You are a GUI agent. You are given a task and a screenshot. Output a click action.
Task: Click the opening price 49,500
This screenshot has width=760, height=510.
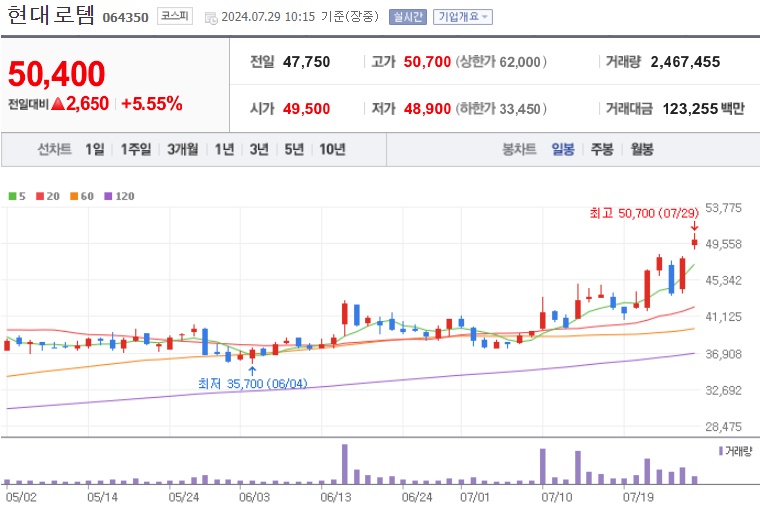coord(306,109)
